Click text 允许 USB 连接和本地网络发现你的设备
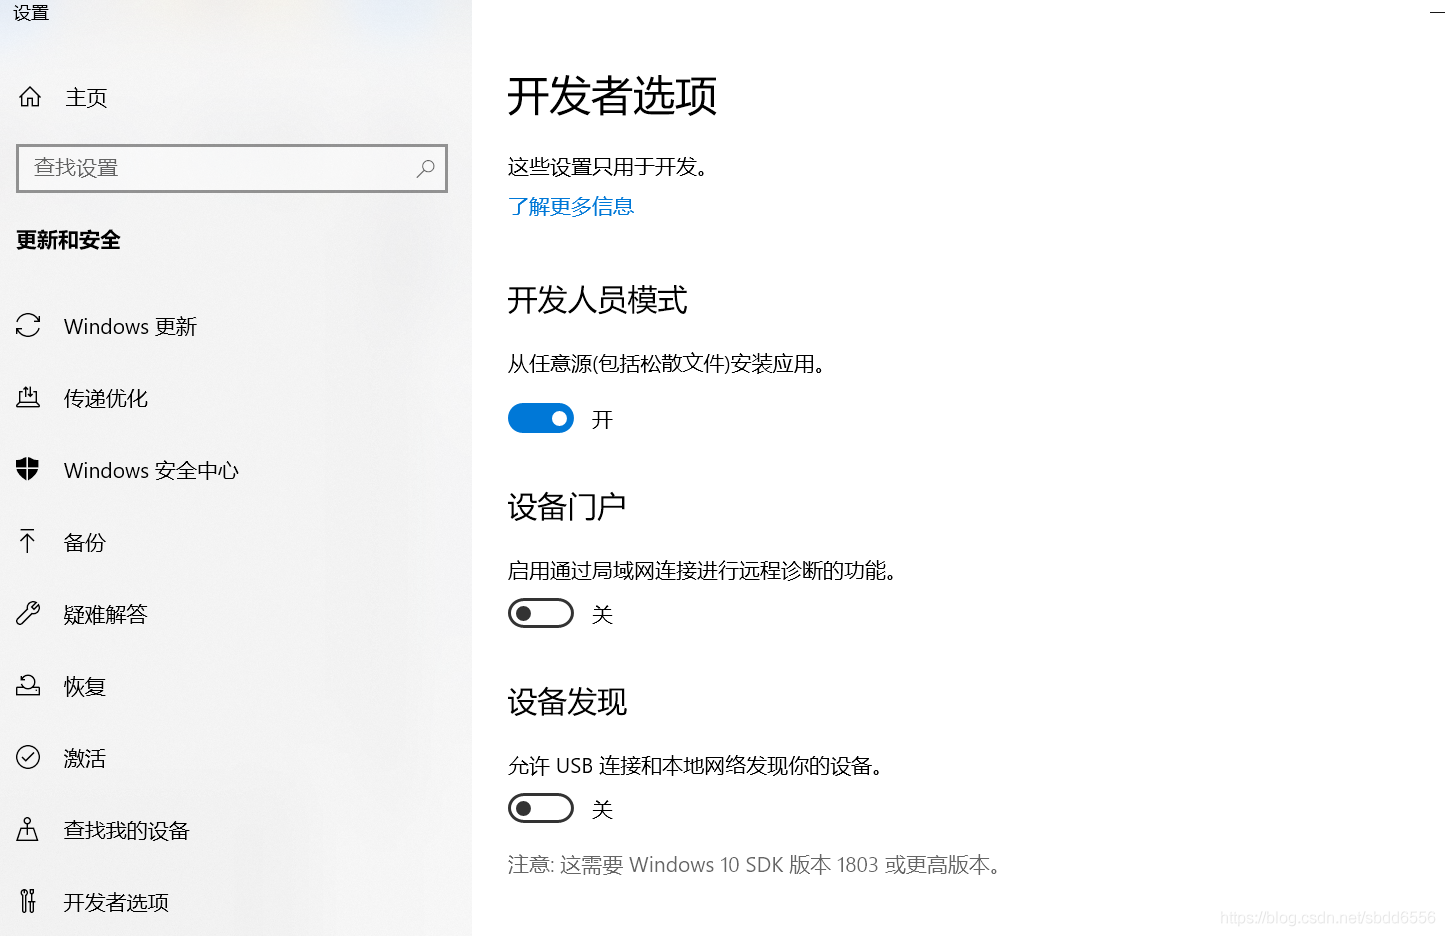This screenshot has width=1445, height=936. [696, 765]
